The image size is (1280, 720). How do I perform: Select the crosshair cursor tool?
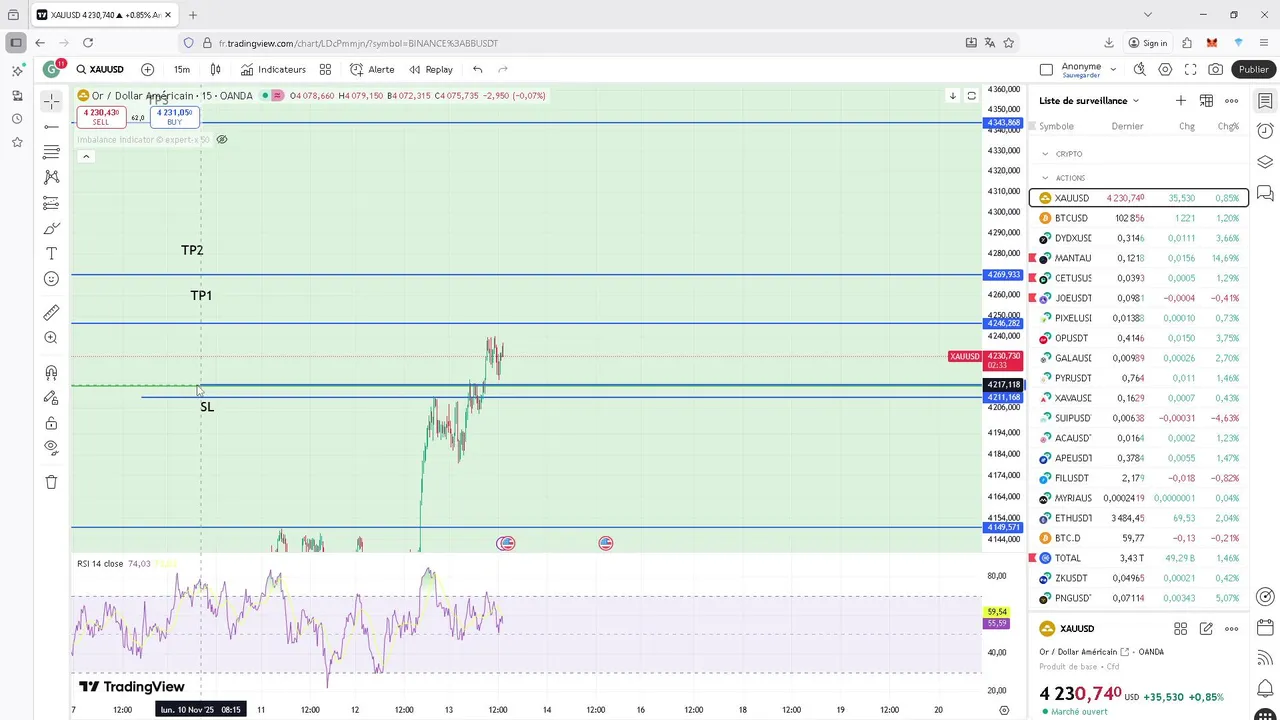click(51, 101)
